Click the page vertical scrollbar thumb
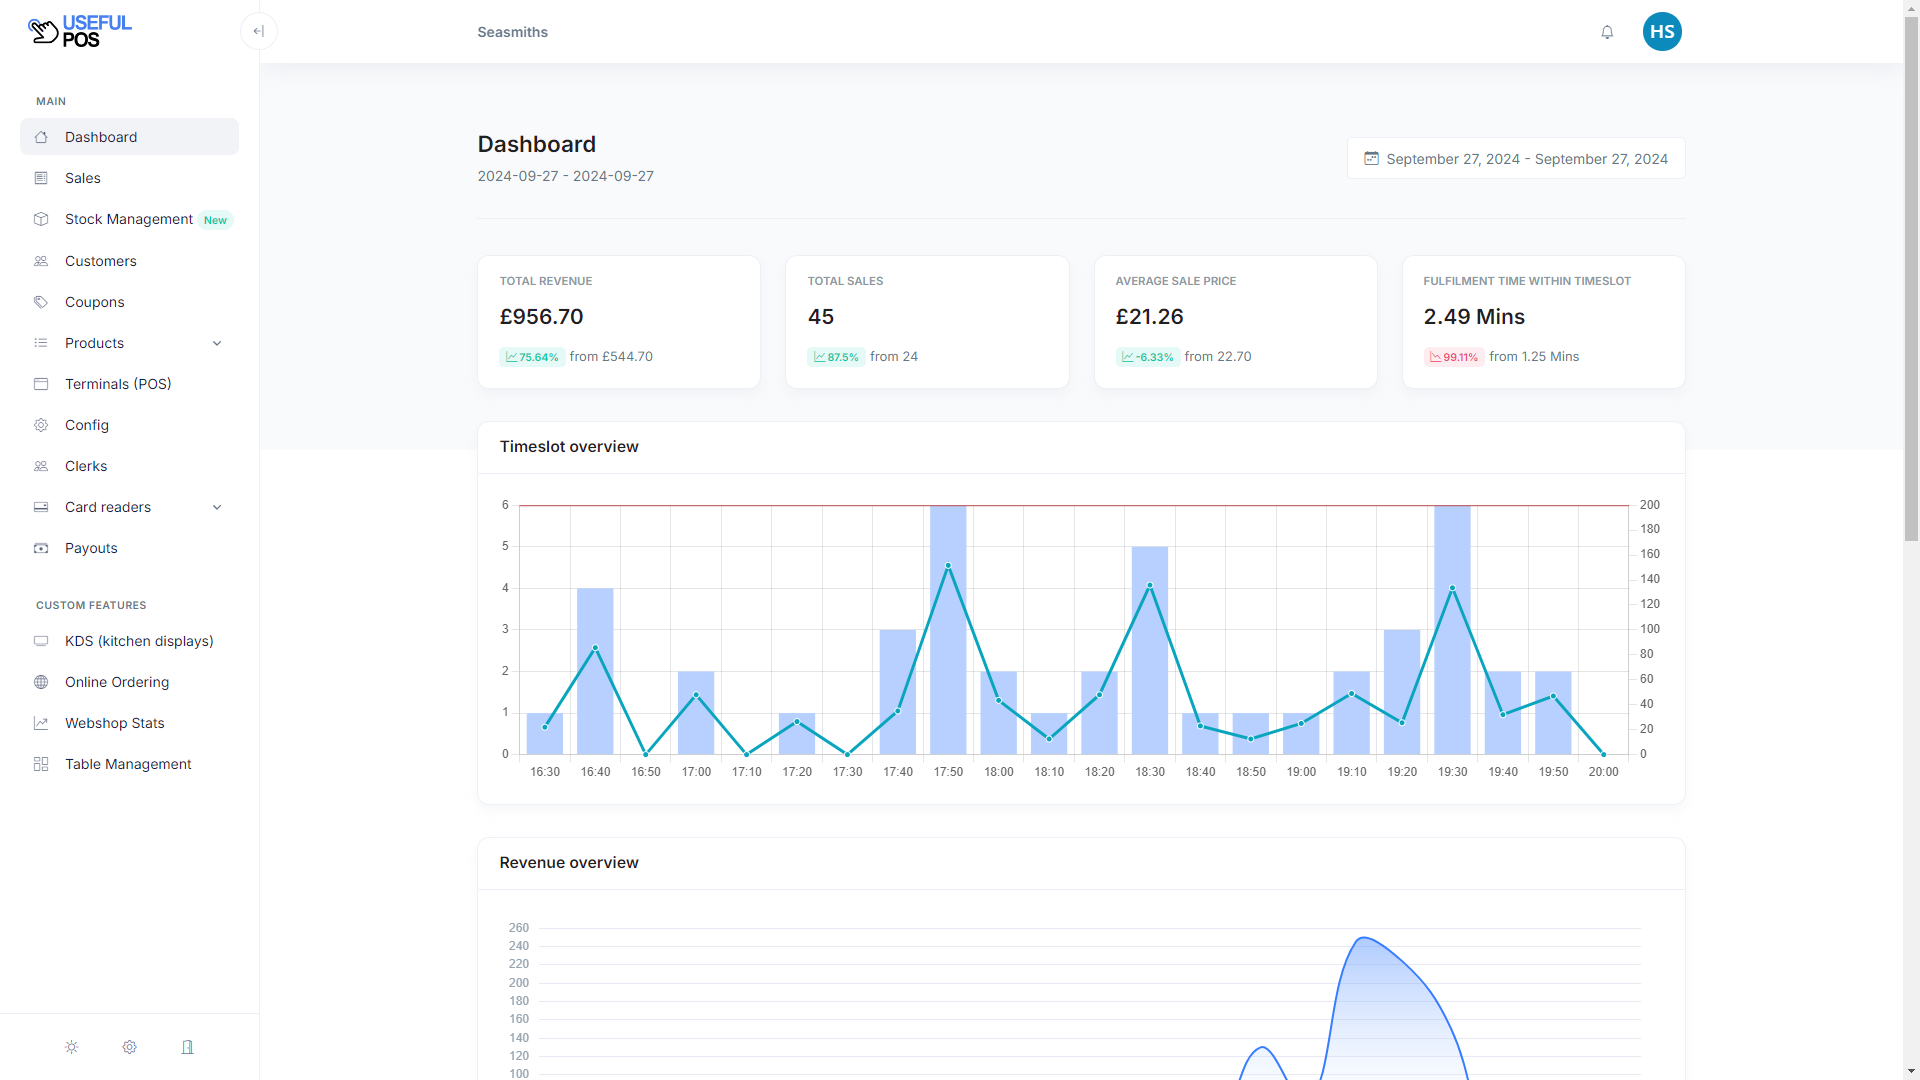1920x1080 pixels. click(x=1911, y=278)
